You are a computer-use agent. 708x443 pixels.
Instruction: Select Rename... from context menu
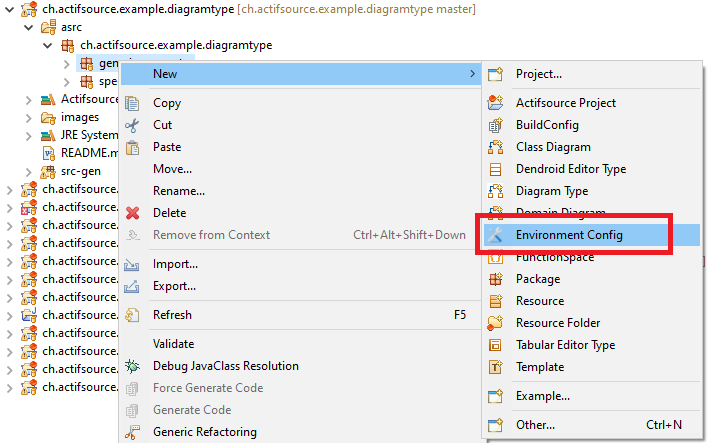point(178,191)
